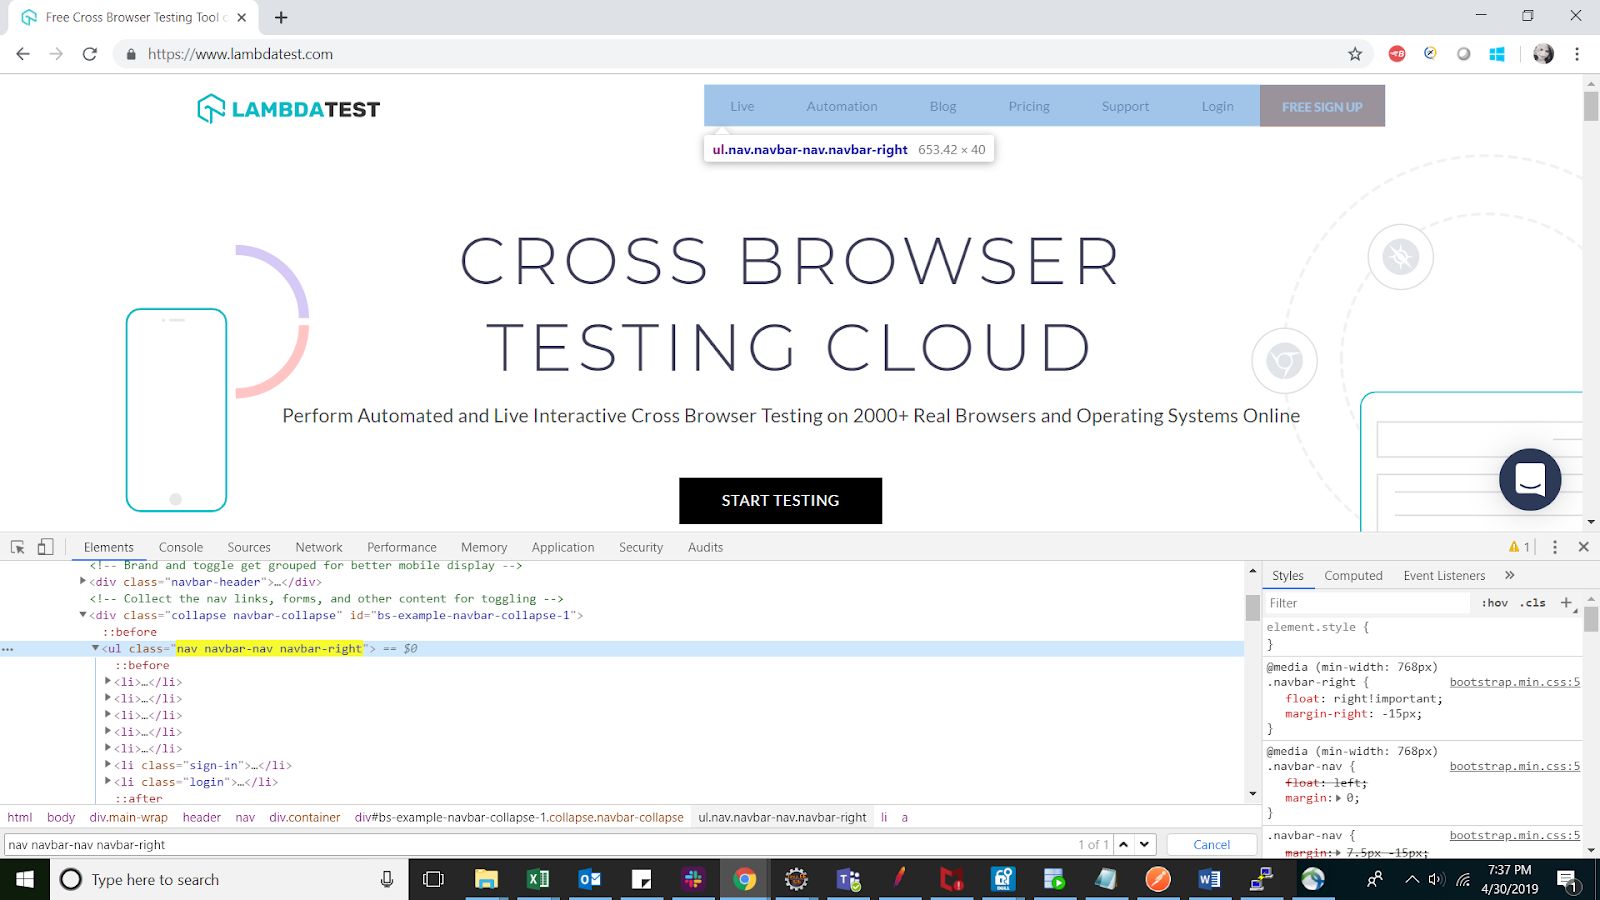This screenshot has height=900, width=1600.
Task: Bookmark this page with the star icon
Action: point(1355,54)
